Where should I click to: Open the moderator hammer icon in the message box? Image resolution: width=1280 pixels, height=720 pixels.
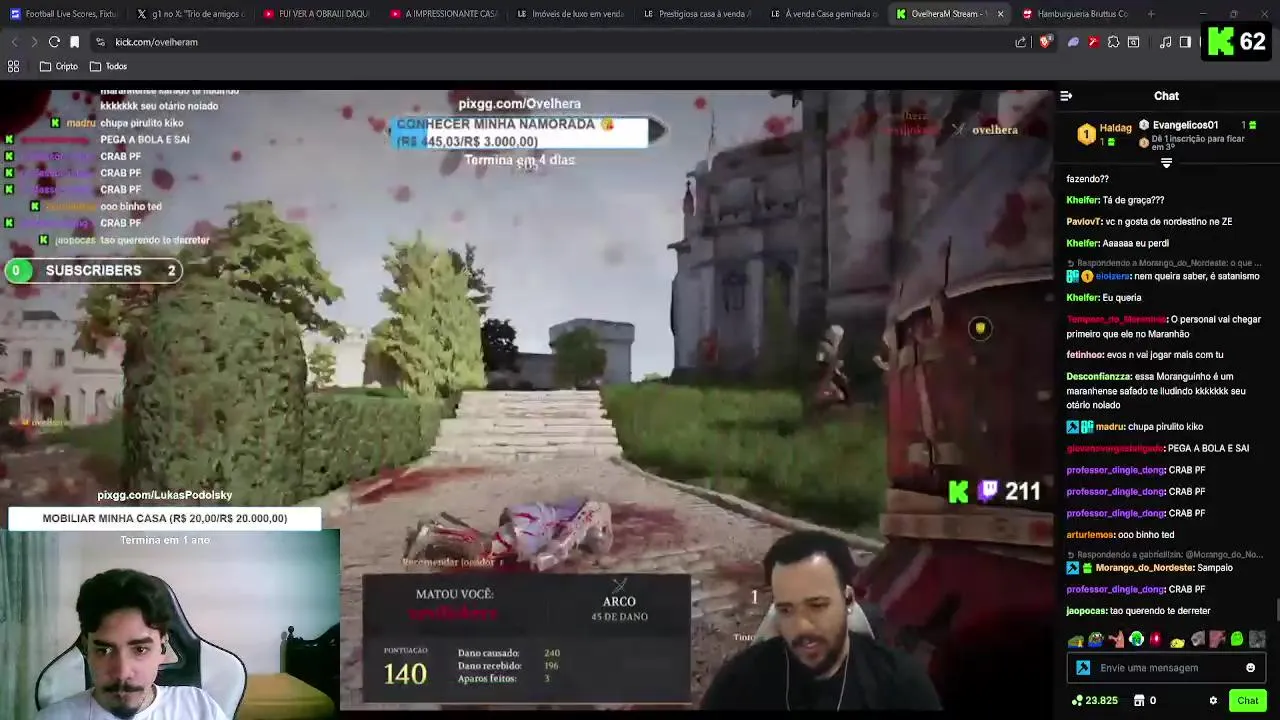[1083, 668]
